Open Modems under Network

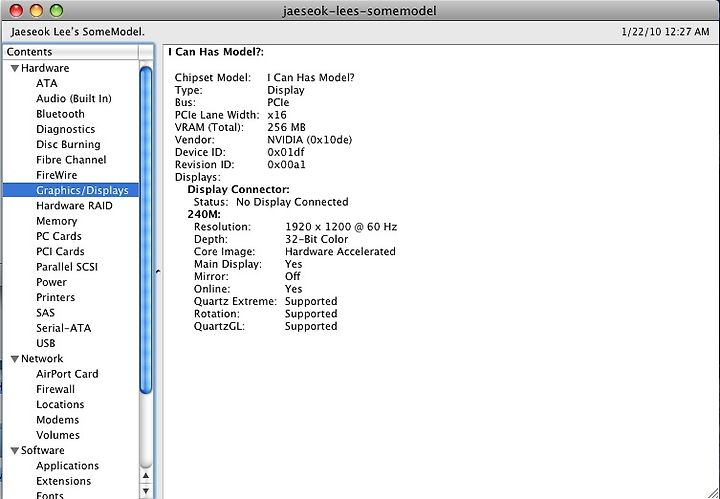click(x=57, y=420)
